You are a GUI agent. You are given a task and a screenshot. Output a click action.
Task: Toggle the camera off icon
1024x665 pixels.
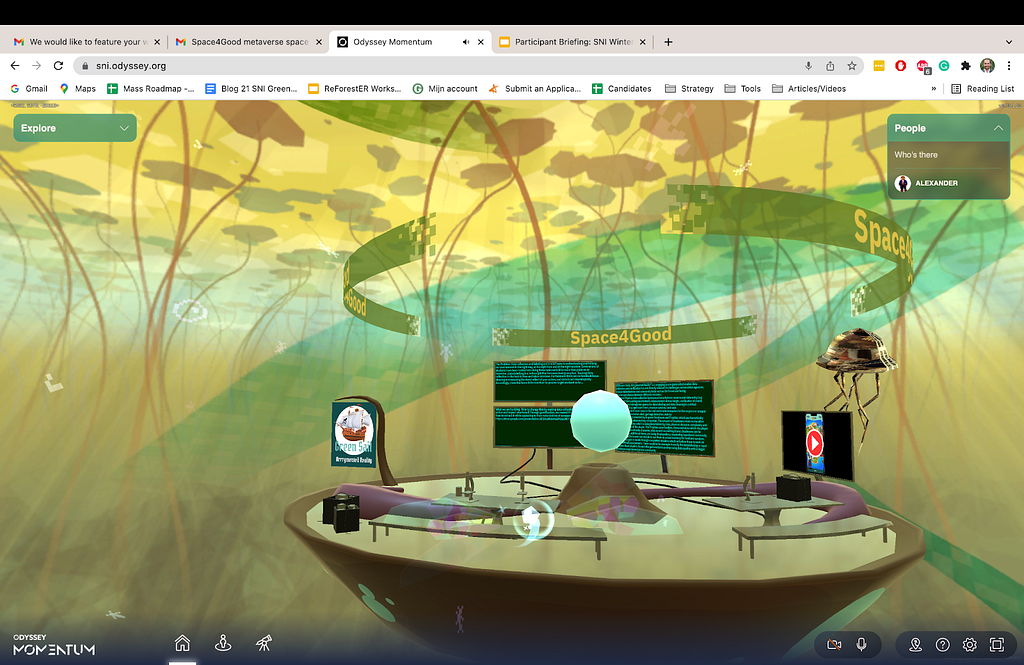(834, 645)
